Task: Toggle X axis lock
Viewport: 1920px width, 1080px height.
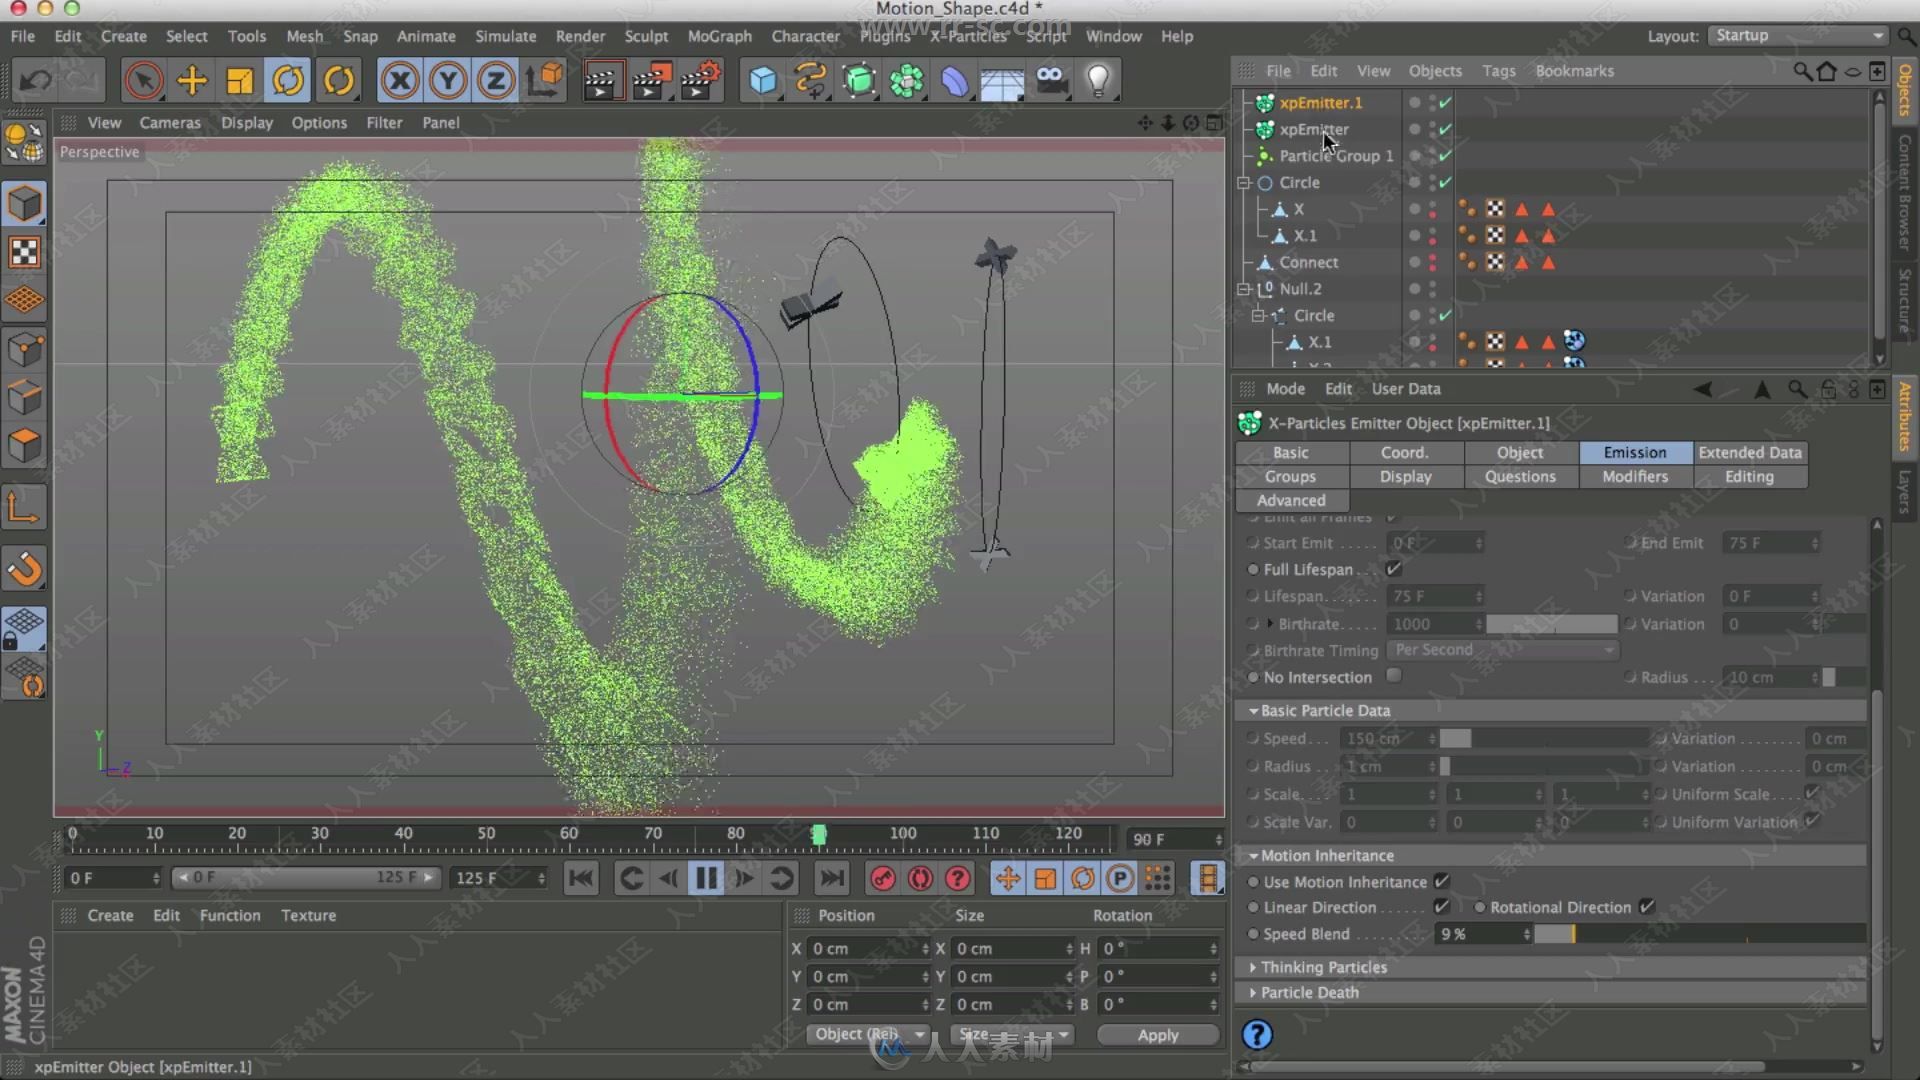Action: [400, 80]
